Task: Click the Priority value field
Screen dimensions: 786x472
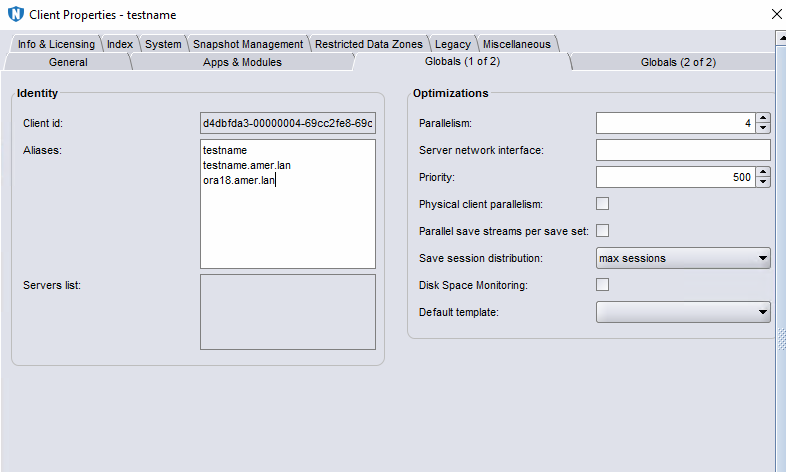Action: tap(675, 177)
